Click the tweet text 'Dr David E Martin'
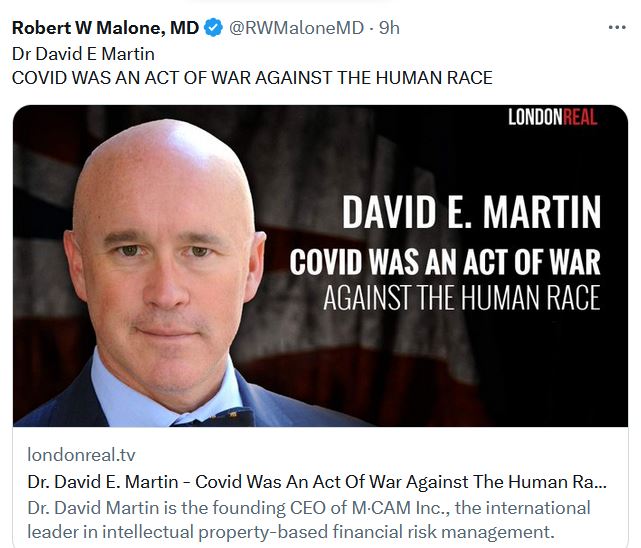The height and width of the screenshot is (548, 641). (x=83, y=54)
